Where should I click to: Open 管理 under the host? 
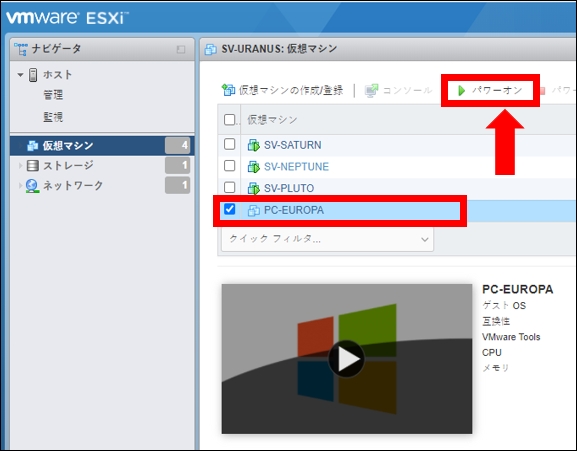53,95
